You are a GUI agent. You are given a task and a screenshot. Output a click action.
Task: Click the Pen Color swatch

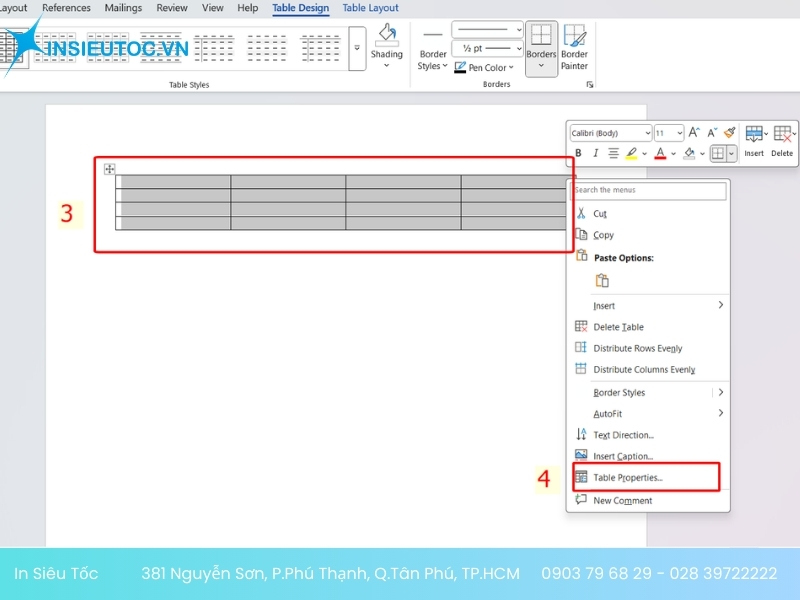coord(461,68)
